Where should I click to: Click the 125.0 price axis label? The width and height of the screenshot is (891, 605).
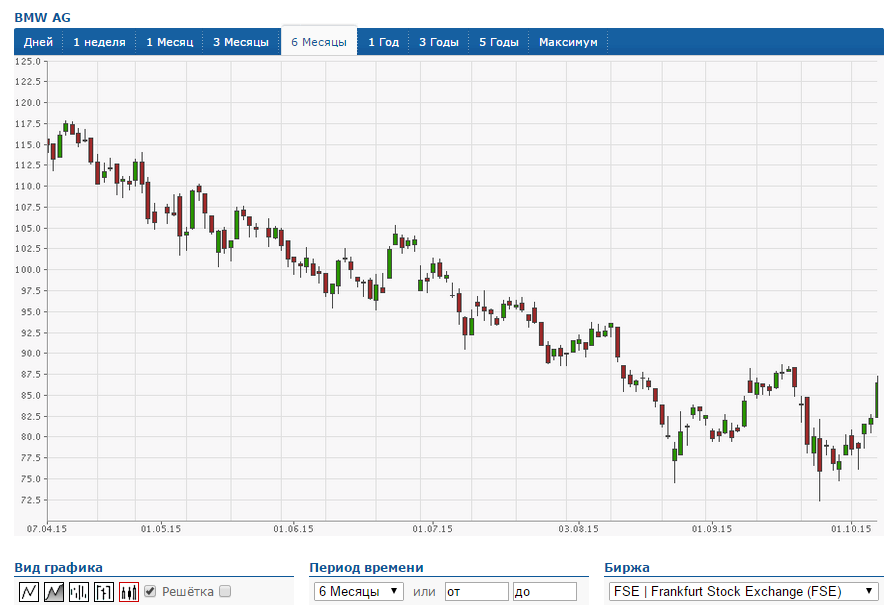(28, 61)
